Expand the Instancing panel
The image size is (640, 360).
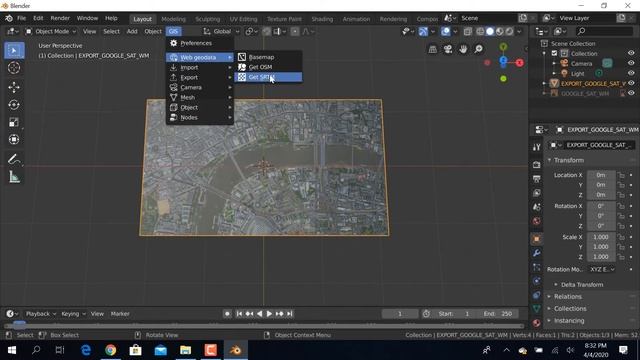click(569, 320)
